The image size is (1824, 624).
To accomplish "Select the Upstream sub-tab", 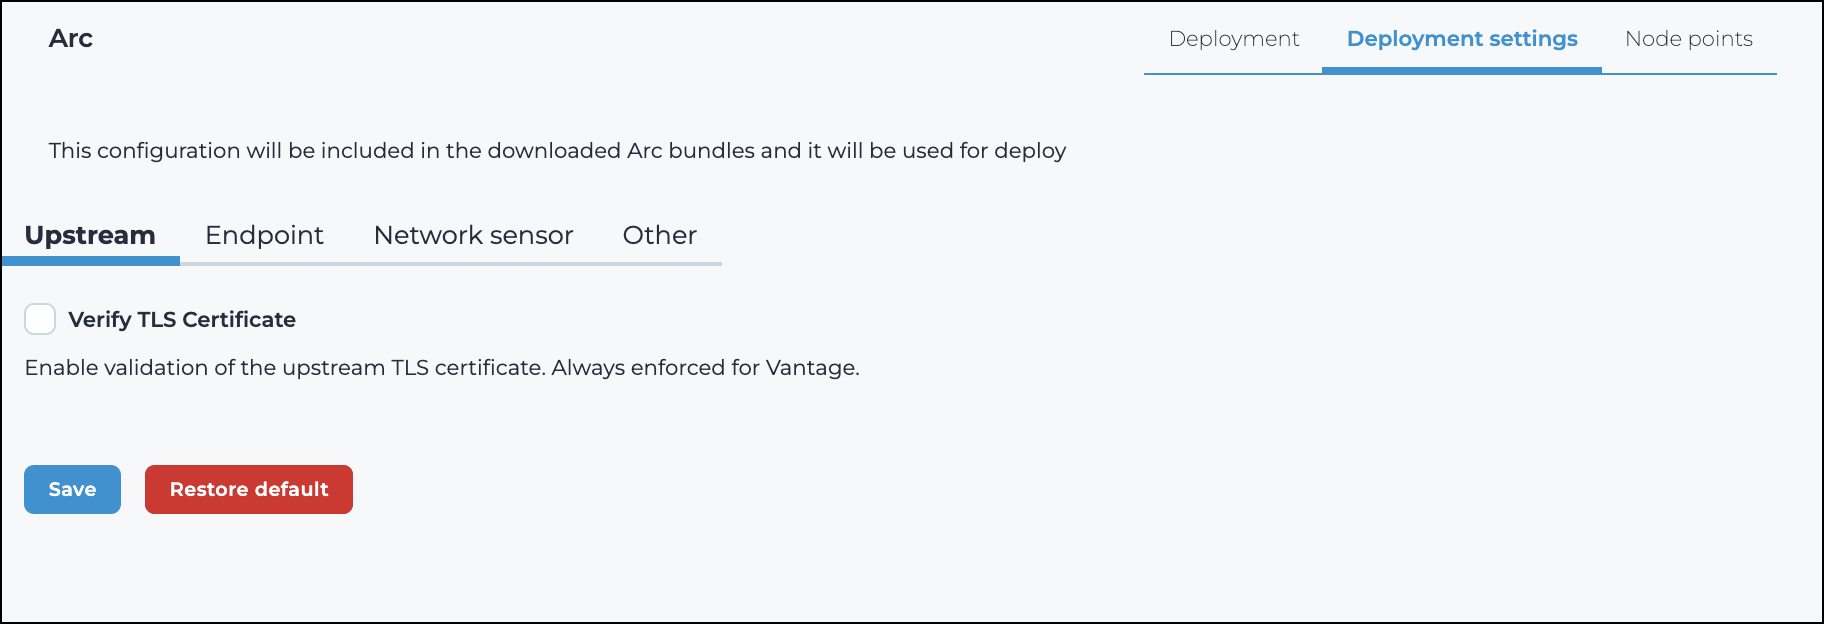I will [90, 235].
